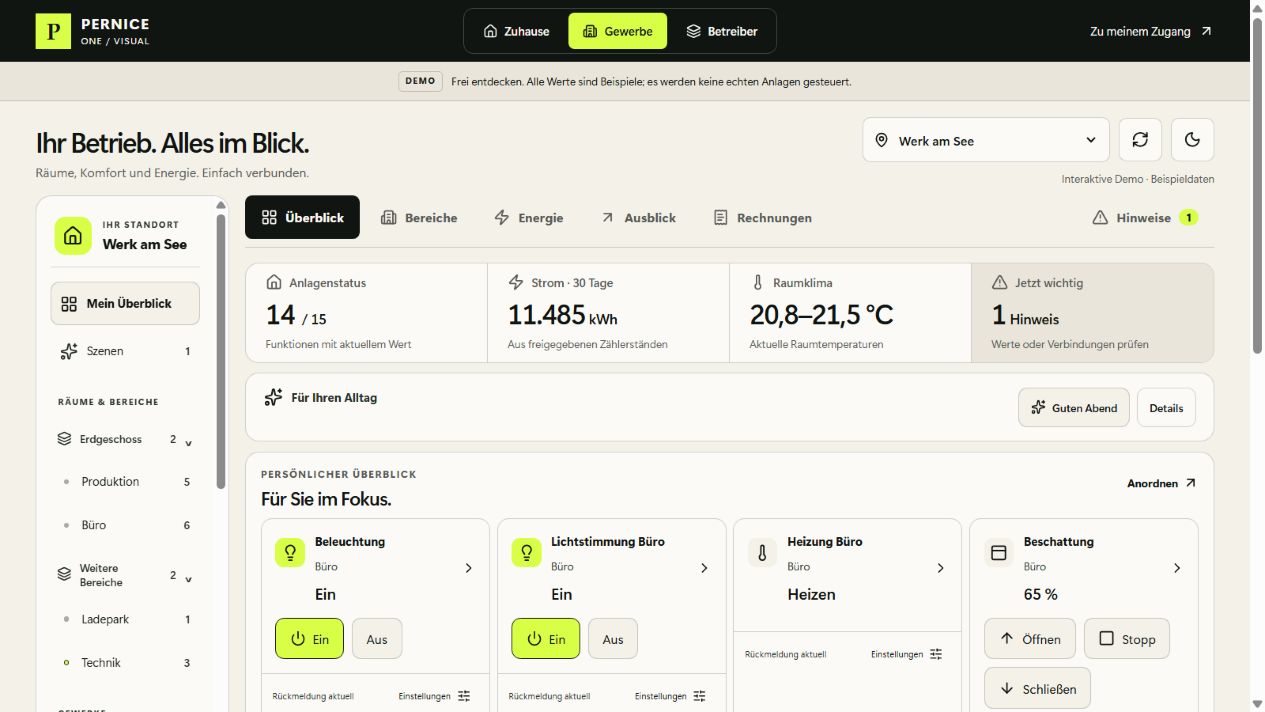The height and width of the screenshot is (712, 1265).
Task: Open the Werk am See location dropdown
Action: tap(986, 140)
